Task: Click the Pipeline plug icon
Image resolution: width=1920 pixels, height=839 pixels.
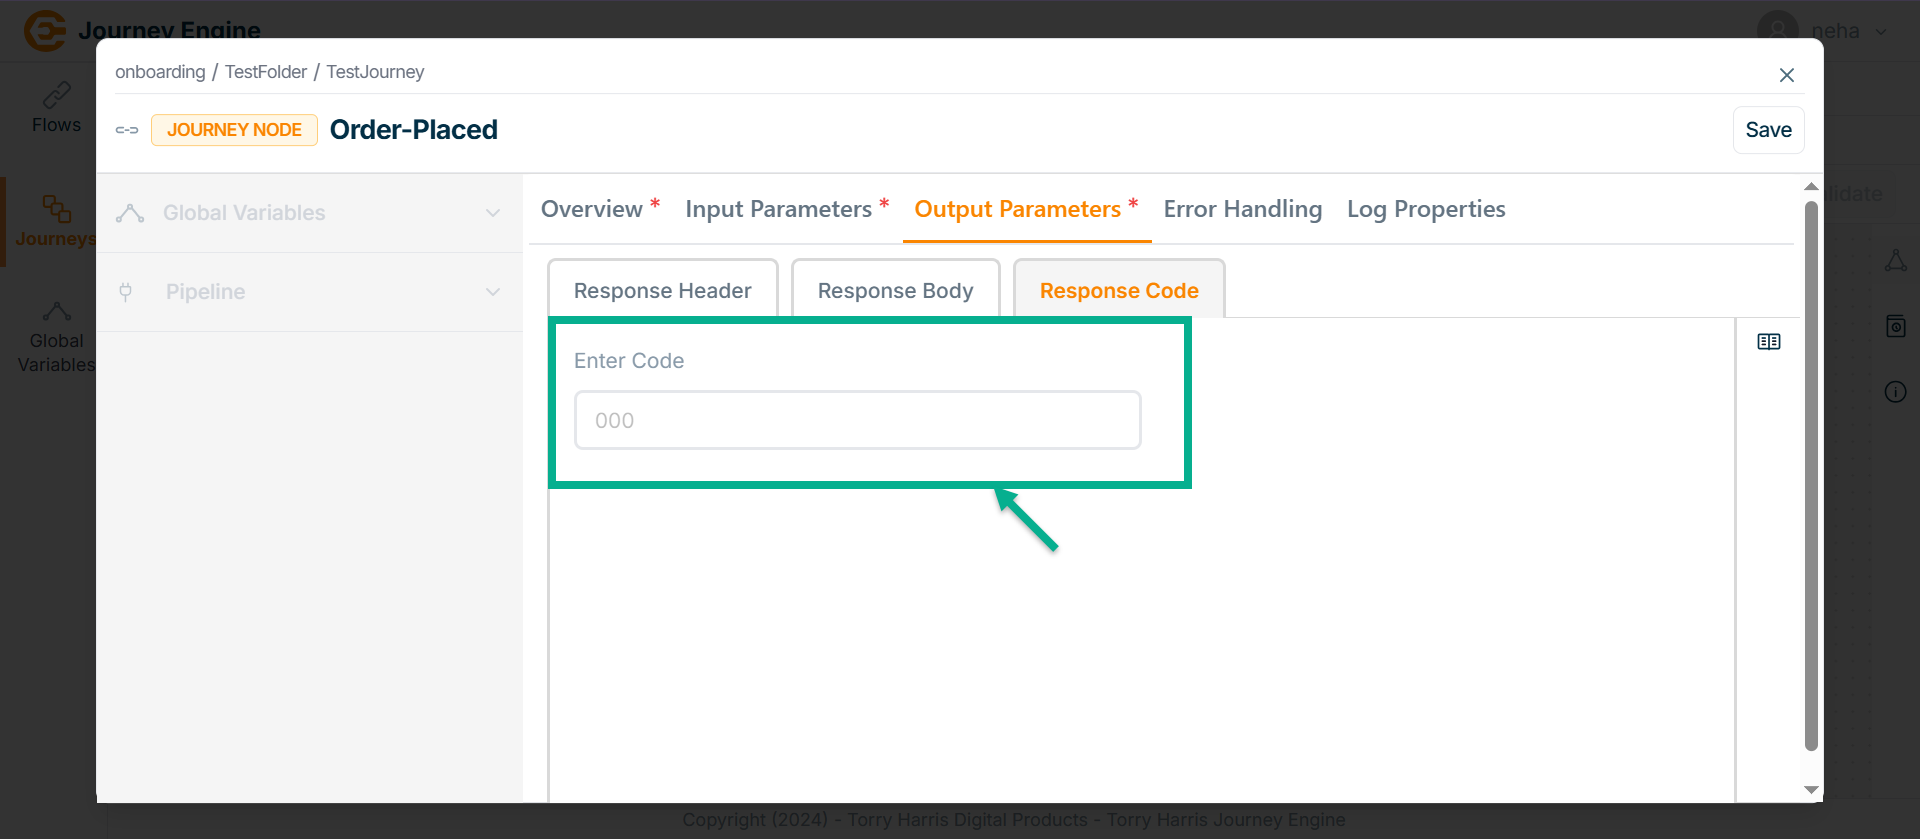Action: [126, 292]
